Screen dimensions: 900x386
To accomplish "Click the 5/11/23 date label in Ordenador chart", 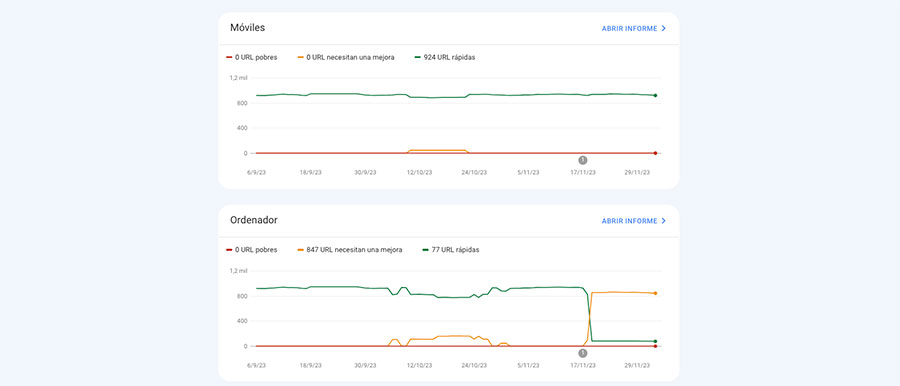I will (x=528, y=365).
